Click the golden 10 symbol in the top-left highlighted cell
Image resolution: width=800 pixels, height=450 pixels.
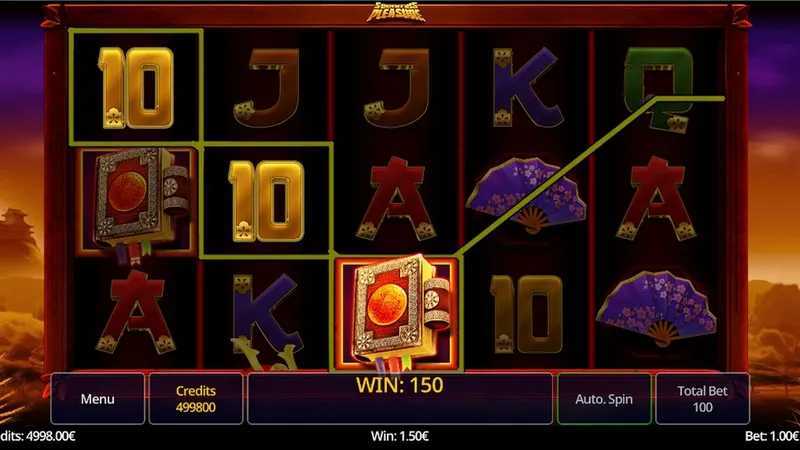point(136,87)
